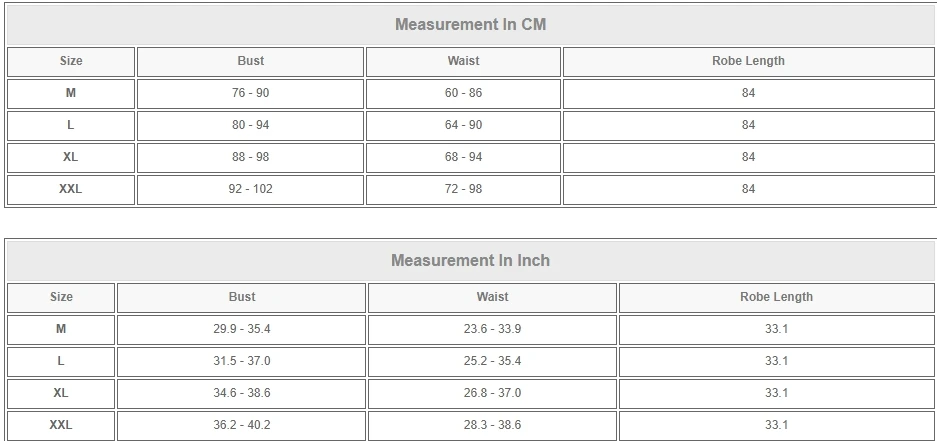Select the M size cell in Inch table
The width and height of the screenshot is (937, 441).
tap(61, 329)
